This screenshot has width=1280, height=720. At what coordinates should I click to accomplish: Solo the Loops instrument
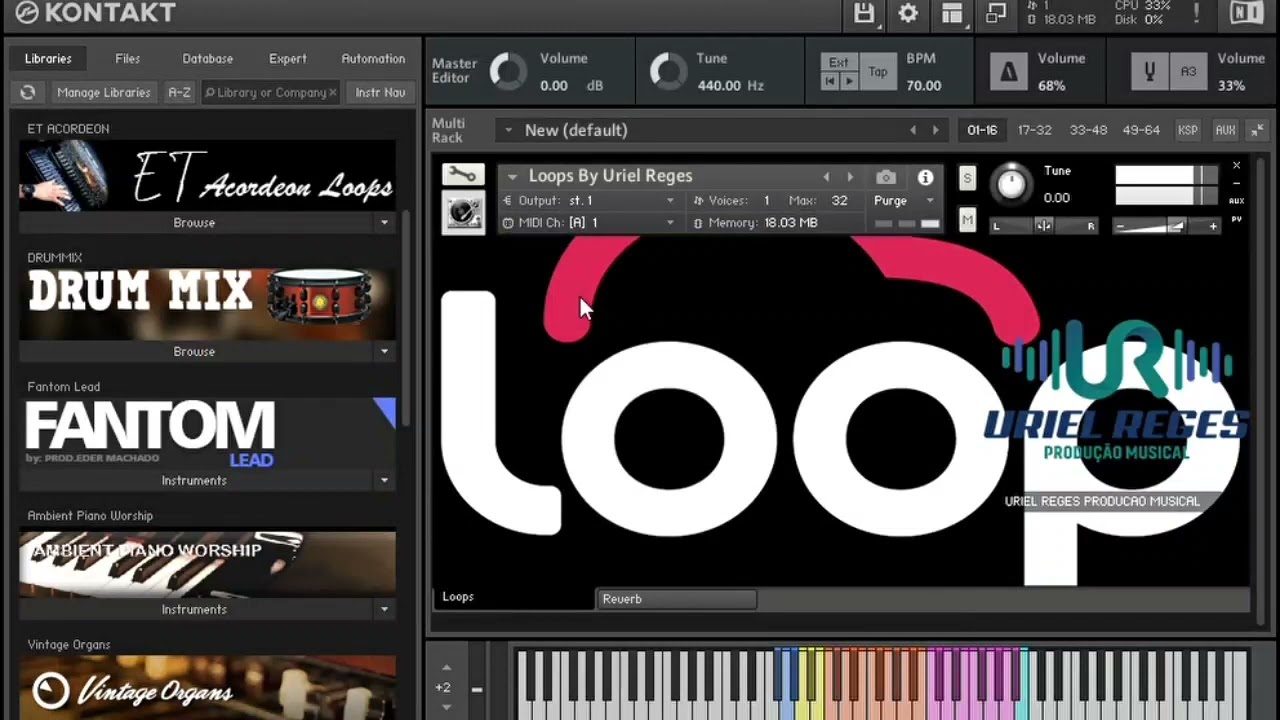point(967,178)
